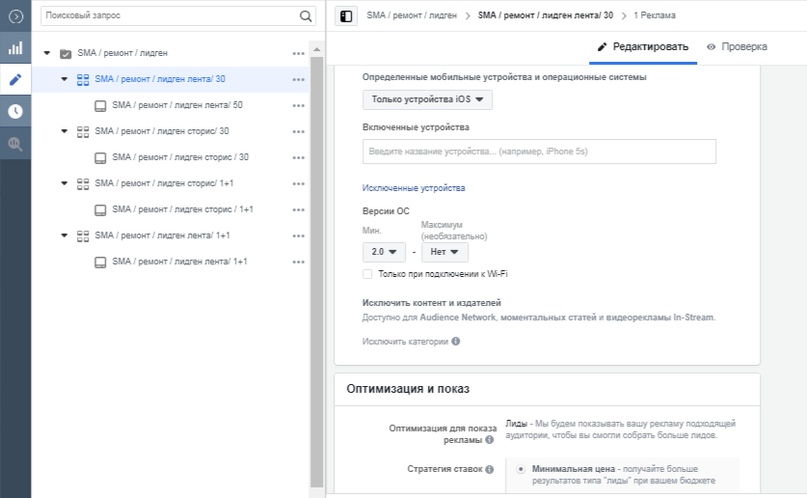Select the pencil edit icon in sidebar

point(15,79)
